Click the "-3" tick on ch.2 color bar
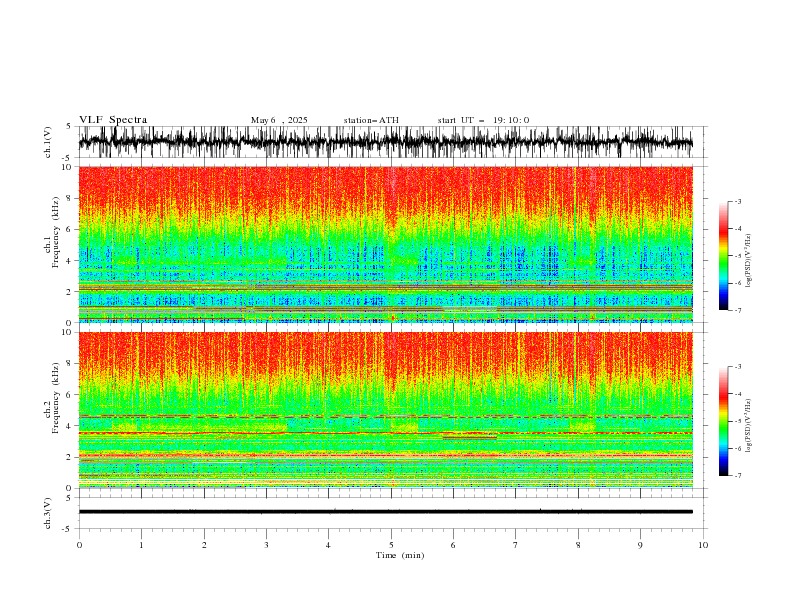This screenshot has height=612, width=792. (x=738, y=367)
